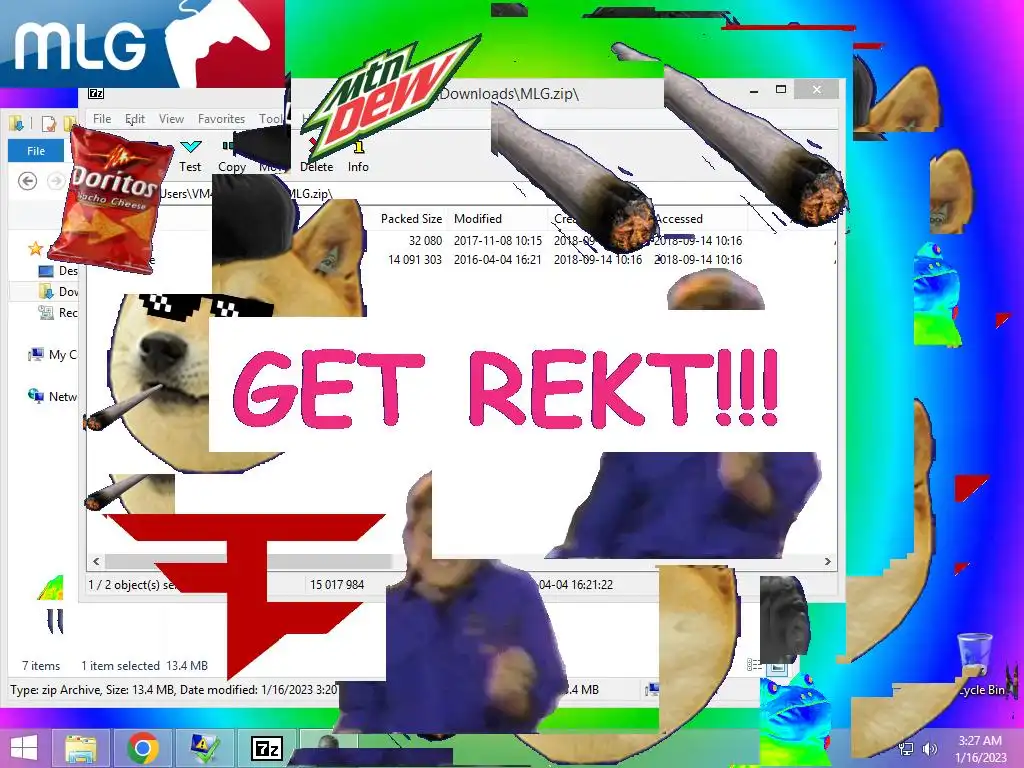Click packed size value 14 091 303

[415, 259]
